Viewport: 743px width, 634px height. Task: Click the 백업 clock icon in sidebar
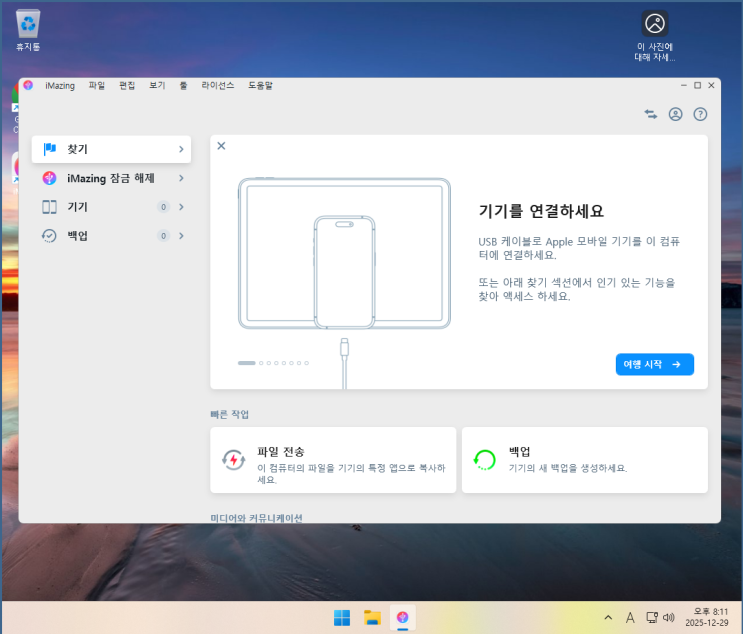click(49, 236)
